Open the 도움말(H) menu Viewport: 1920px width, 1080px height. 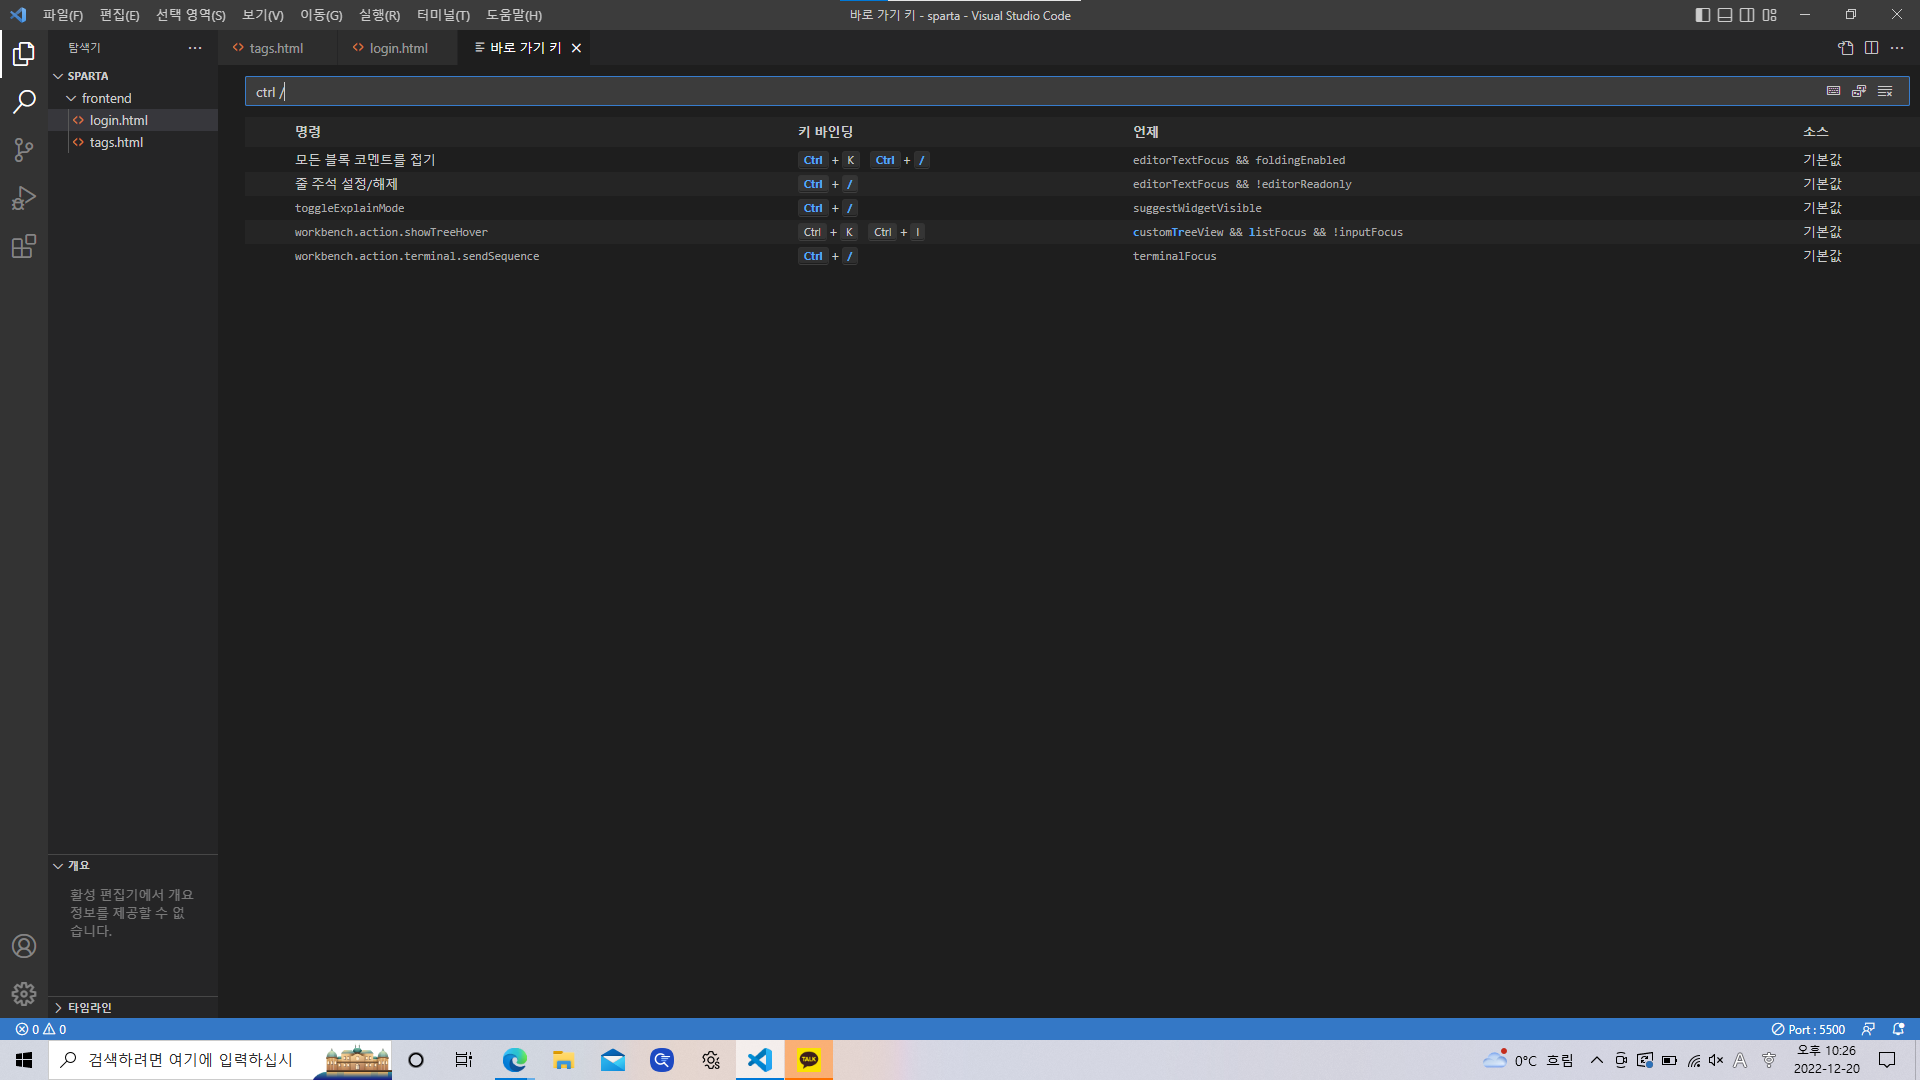[x=514, y=15]
